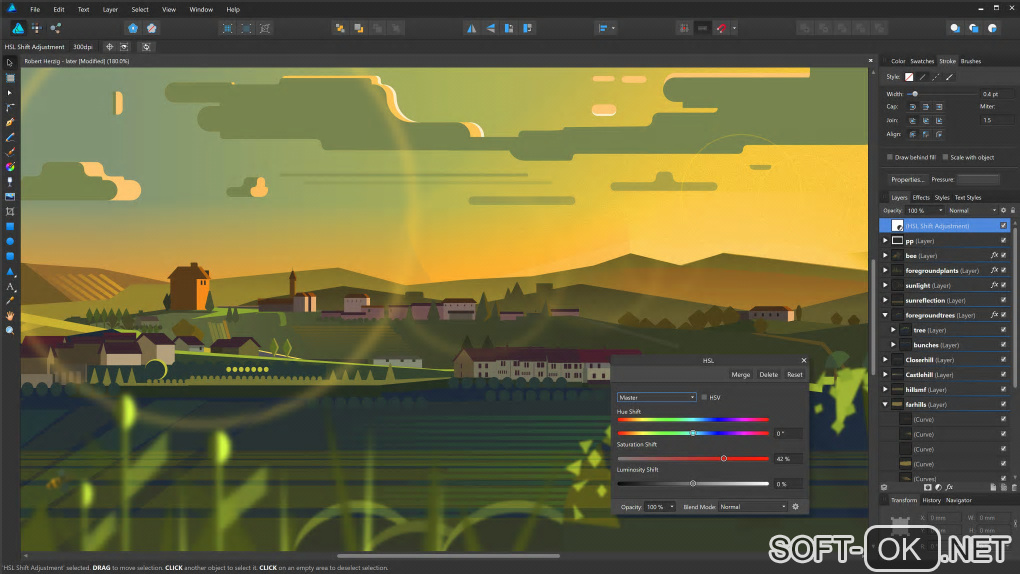
Task: Hide the sunlight layer
Action: [x=1004, y=285]
